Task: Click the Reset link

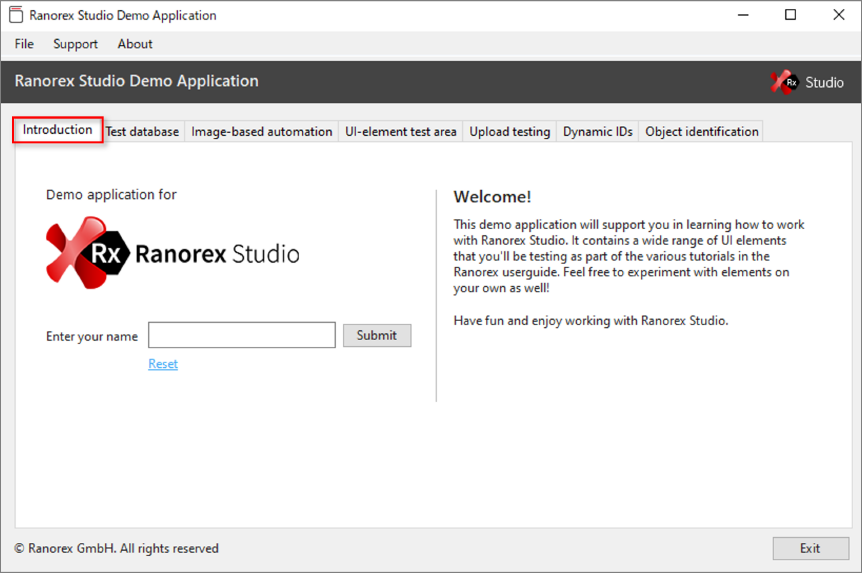Action: (x=163, y=364)
